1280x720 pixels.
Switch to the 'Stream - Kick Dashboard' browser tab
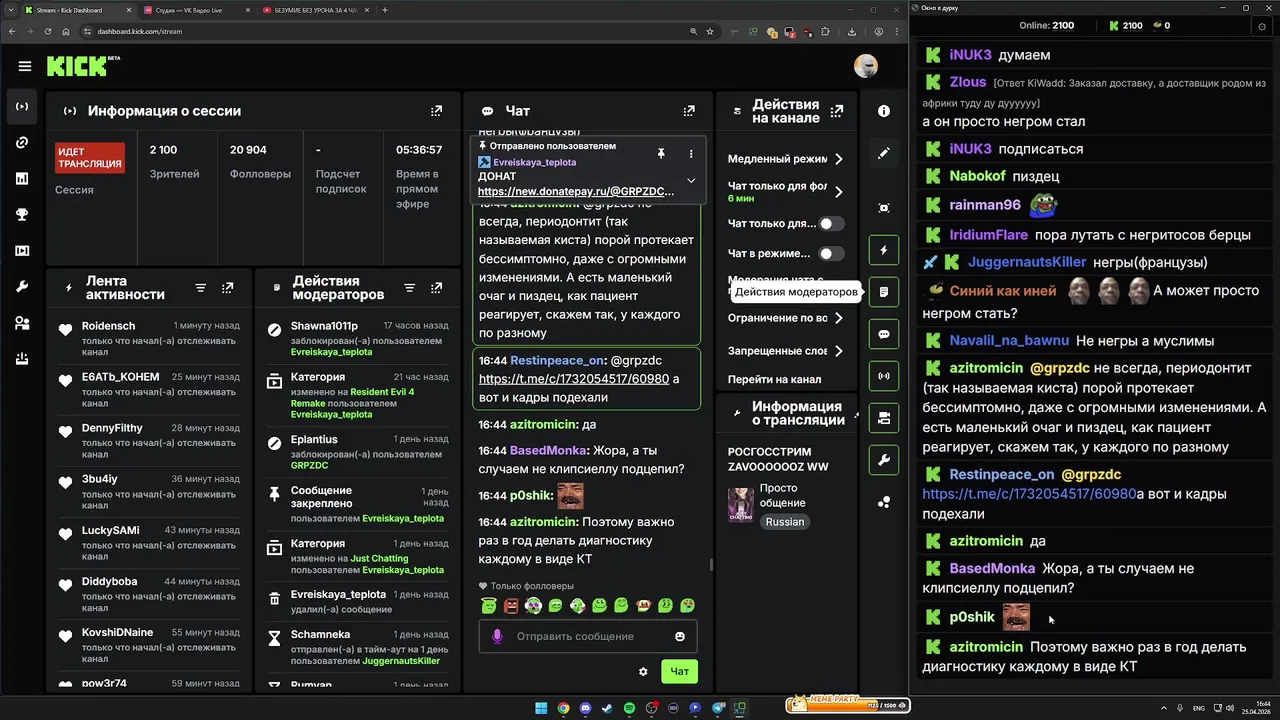pos(76,10)
